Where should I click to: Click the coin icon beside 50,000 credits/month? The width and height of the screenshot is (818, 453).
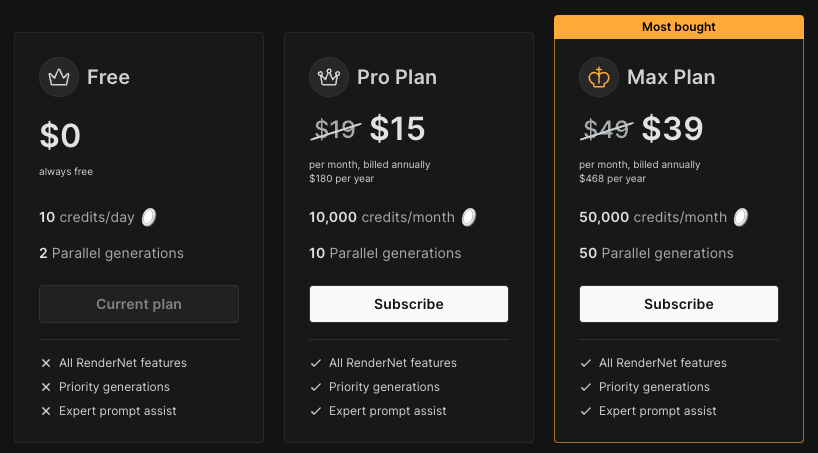point(741,217)
